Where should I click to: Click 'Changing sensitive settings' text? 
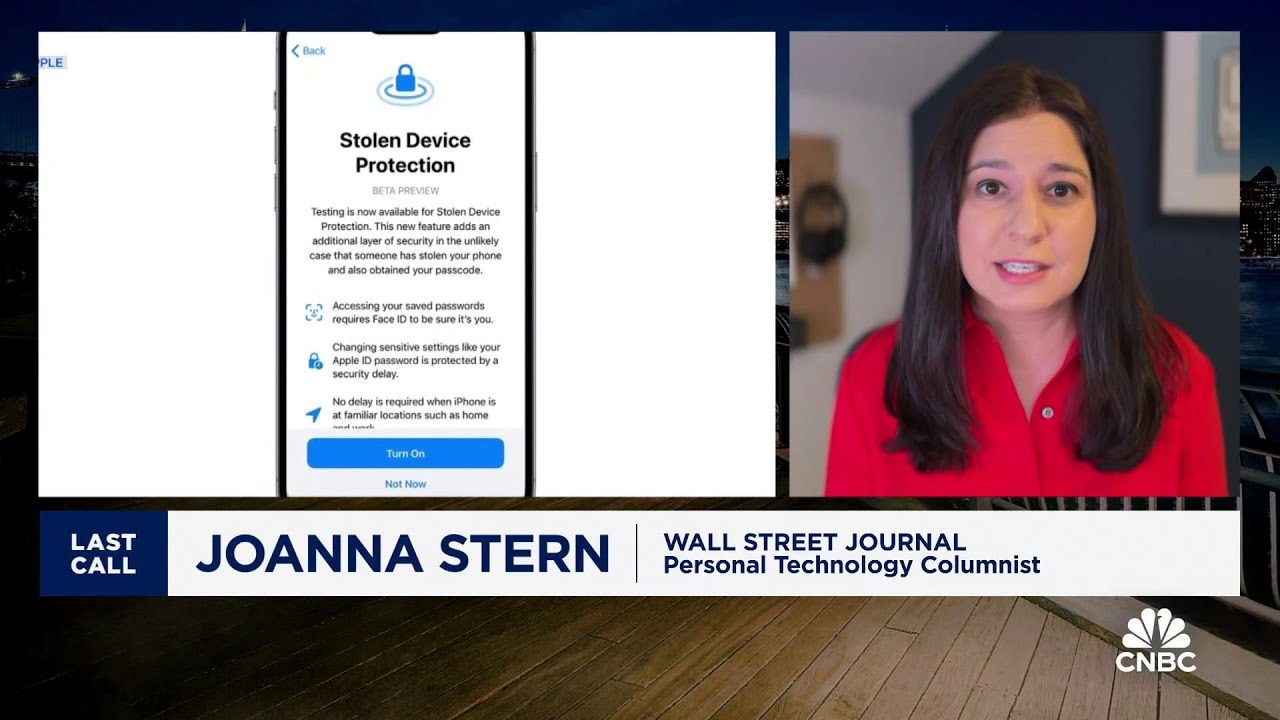click(x=416, y=360)
